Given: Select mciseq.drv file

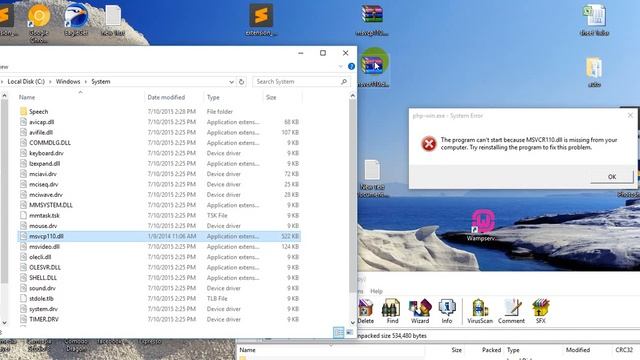Looking at the screenshot, I should pyautogui.click(x=43, y=184).
